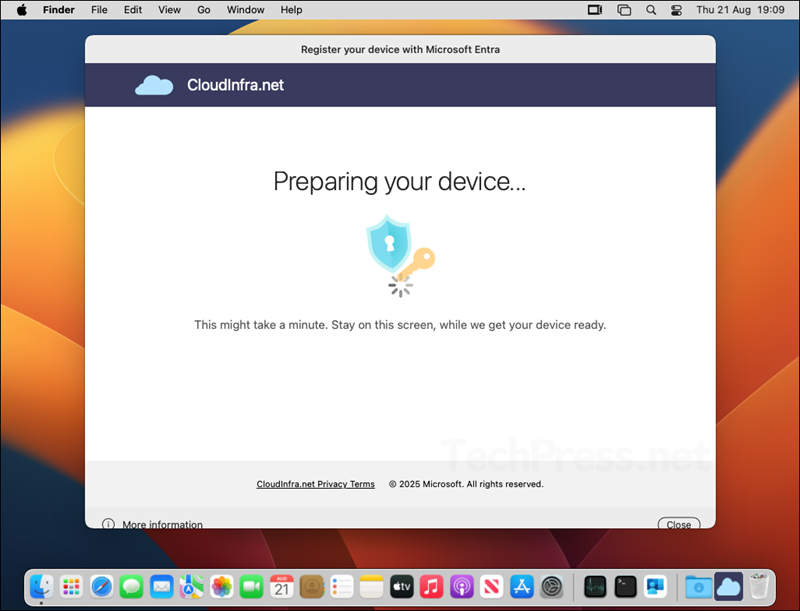Click the screen recording menu bar icon

tap(595, 10)
